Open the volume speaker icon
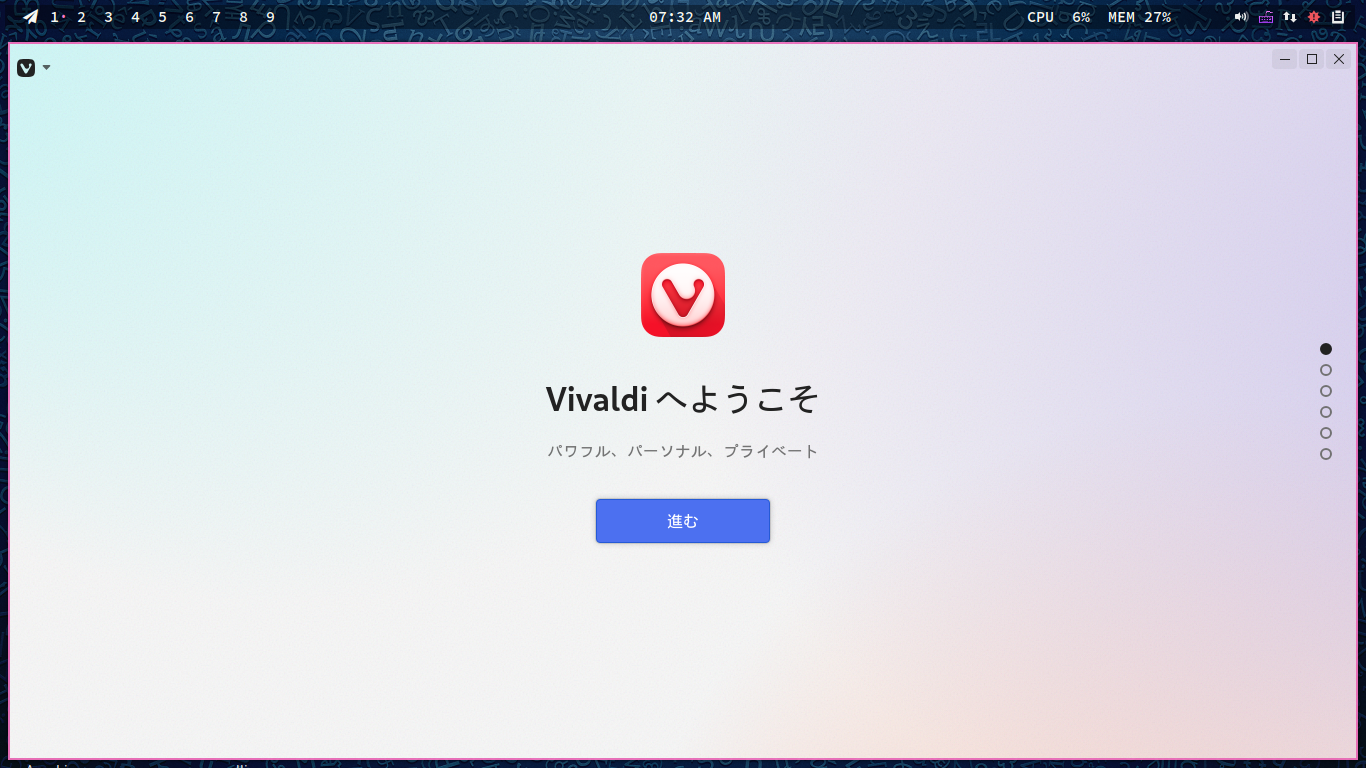The width and height of the screenshot is (1366, 768). point(1242,17)
